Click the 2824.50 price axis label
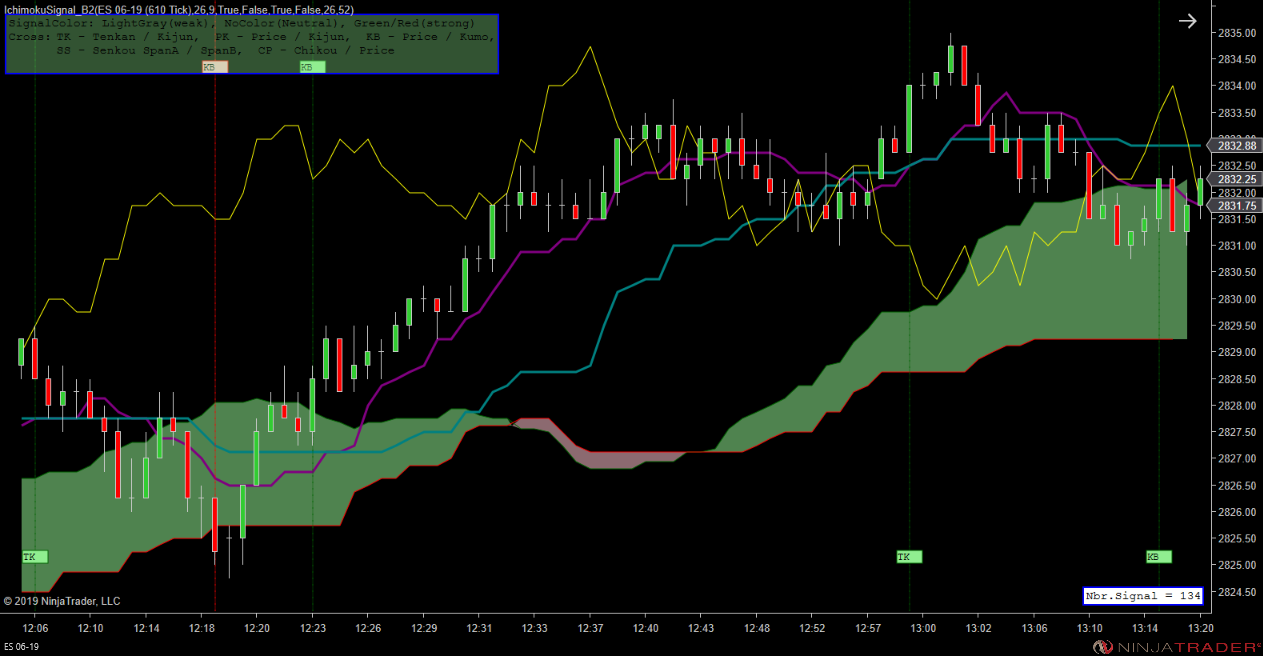The width and height of the screenshot is (1263, 656). pos(1238,592)
